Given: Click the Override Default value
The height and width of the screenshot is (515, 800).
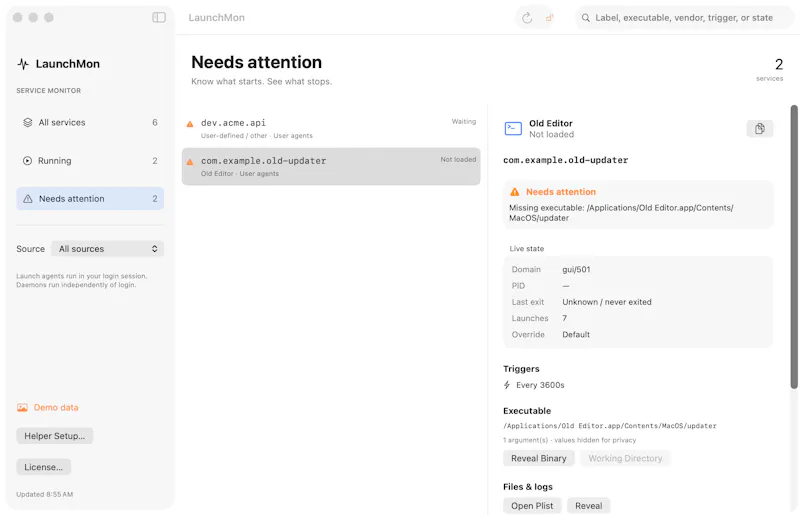Looking at the screenshot, I should (x=576, y=334).
